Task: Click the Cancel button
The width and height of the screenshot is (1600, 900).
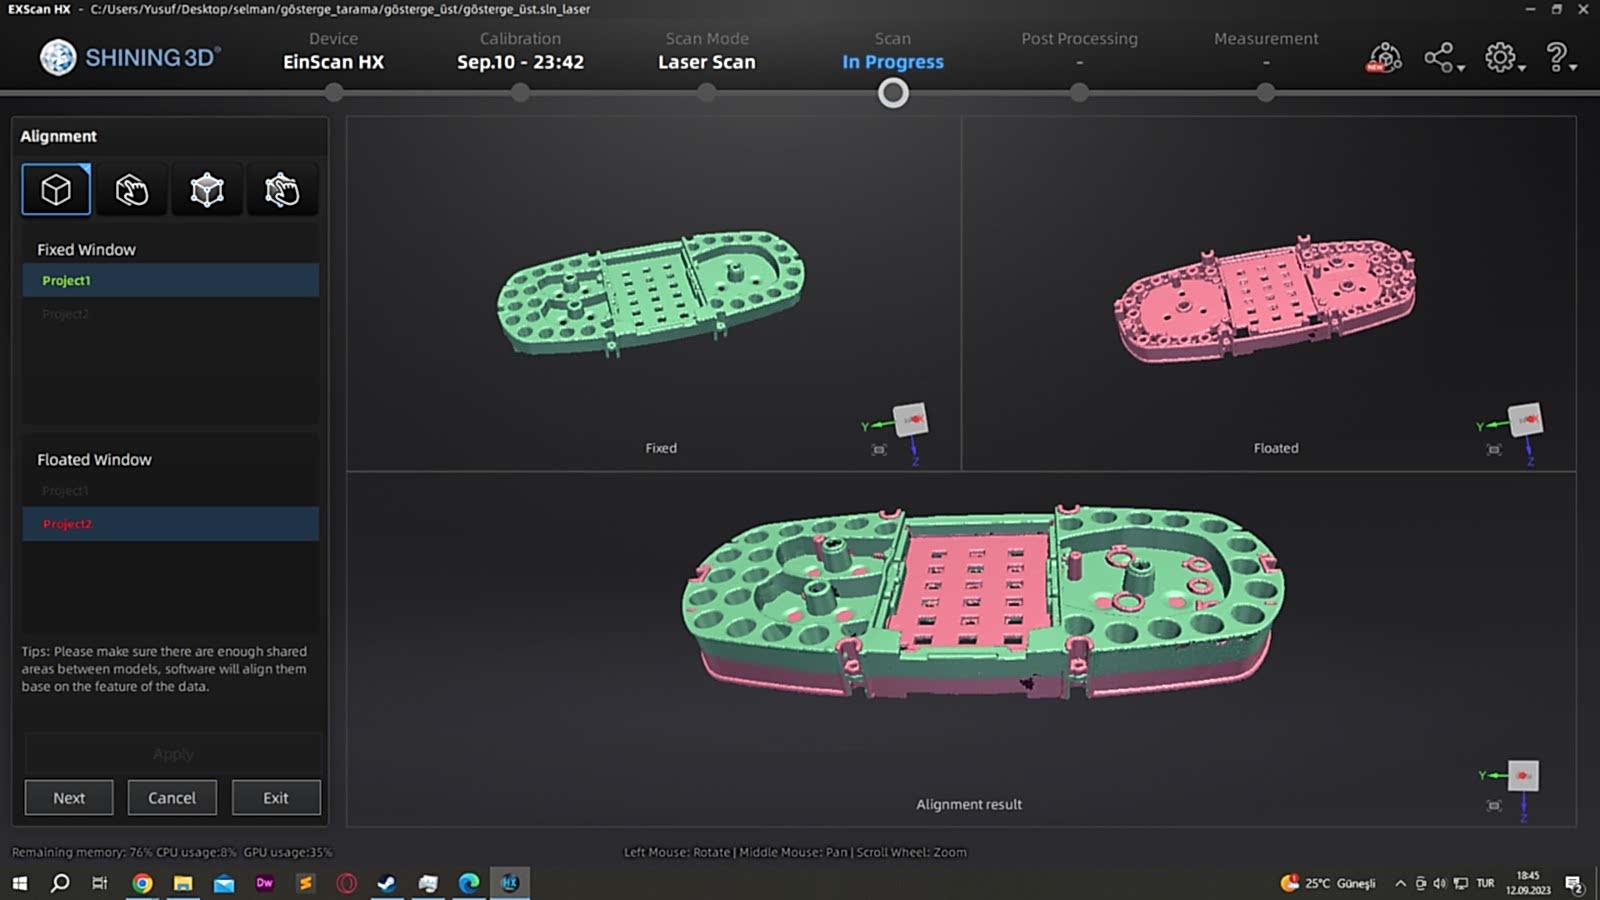Action: pyautogui.click(x=172, y=798)
